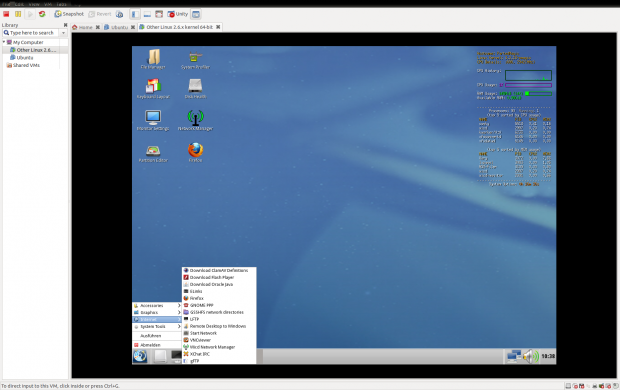Open System Profiler desktop icon

pos(195,59)
